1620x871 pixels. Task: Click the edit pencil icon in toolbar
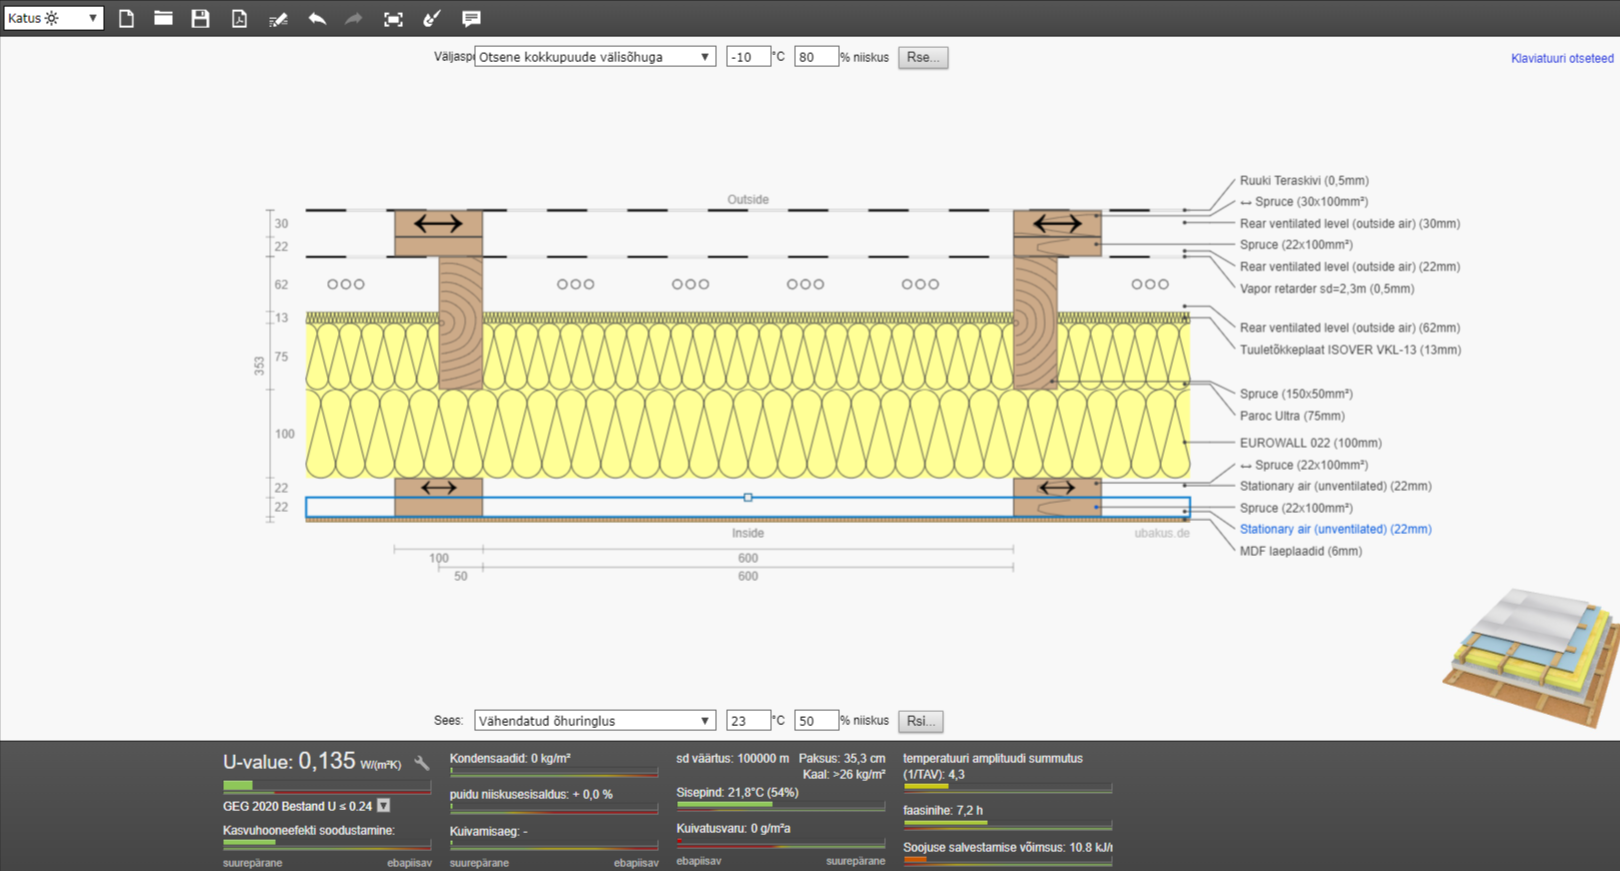[x=278, y=18]
